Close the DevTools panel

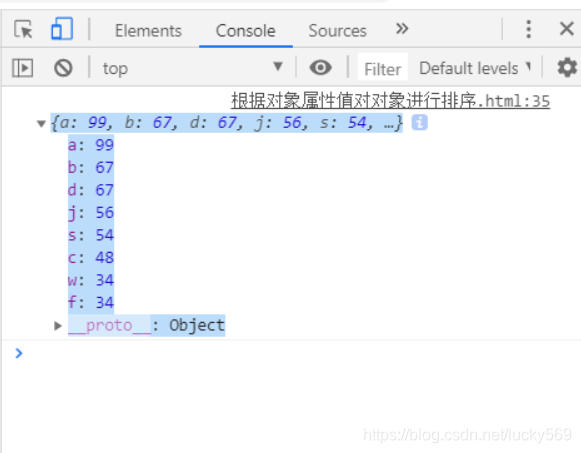567,29
